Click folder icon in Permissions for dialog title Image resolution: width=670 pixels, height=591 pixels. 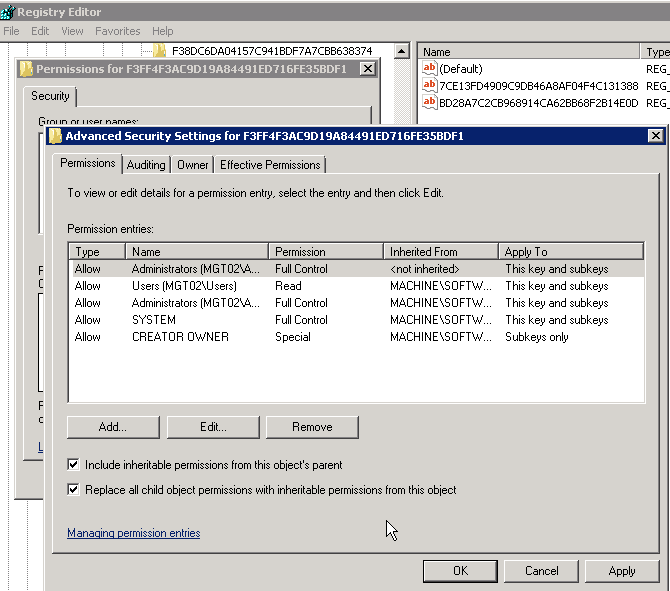(26, 69)
